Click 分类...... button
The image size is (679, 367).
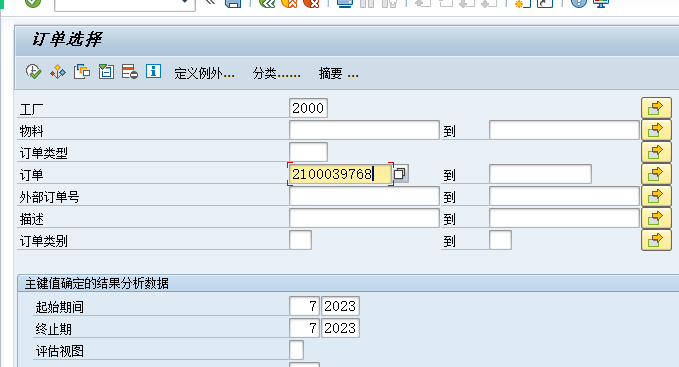[277, 73]
